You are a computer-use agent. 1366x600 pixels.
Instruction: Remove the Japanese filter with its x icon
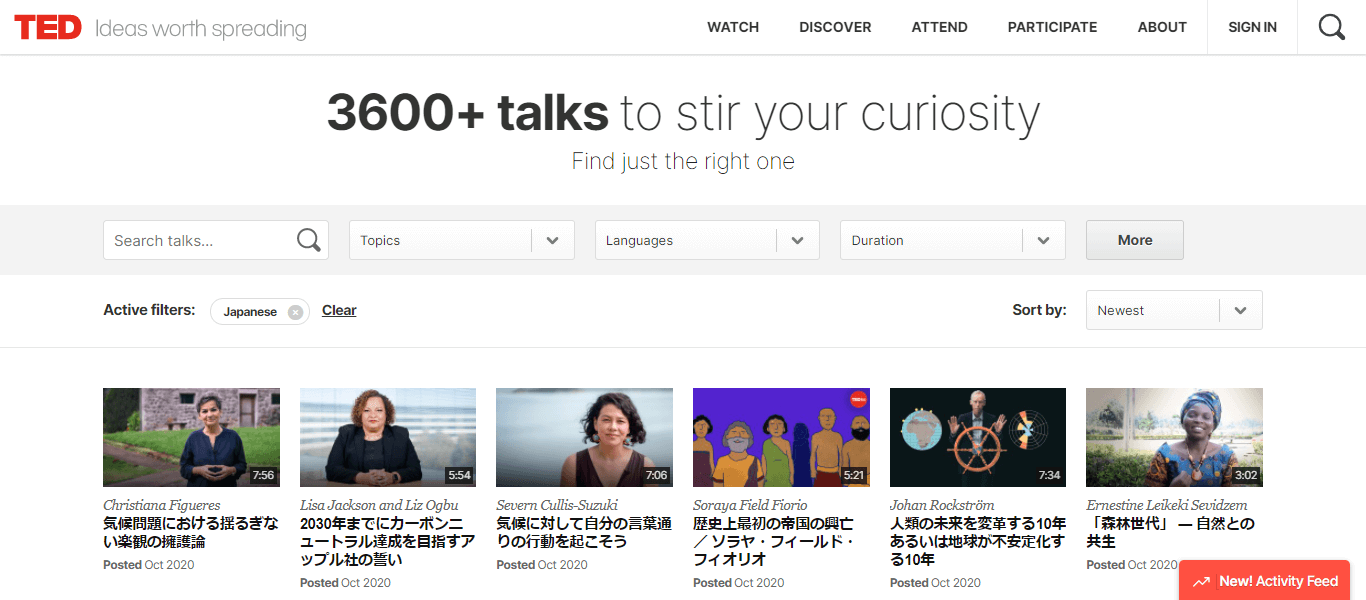[x=295, y=312]
